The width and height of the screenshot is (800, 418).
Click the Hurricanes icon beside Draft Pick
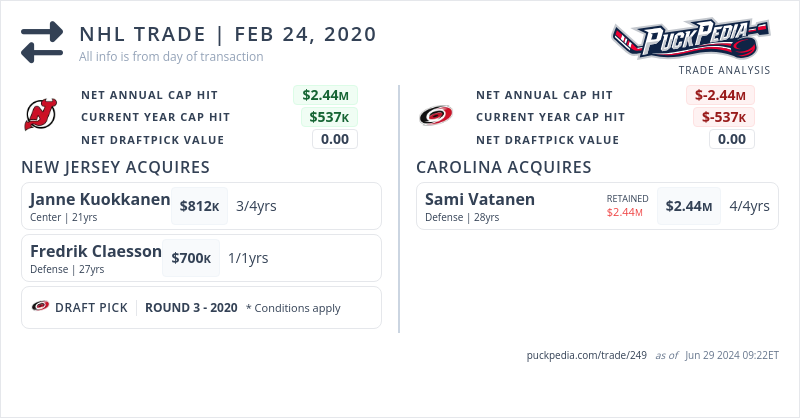pyautogui.click(x=41, y=307)
